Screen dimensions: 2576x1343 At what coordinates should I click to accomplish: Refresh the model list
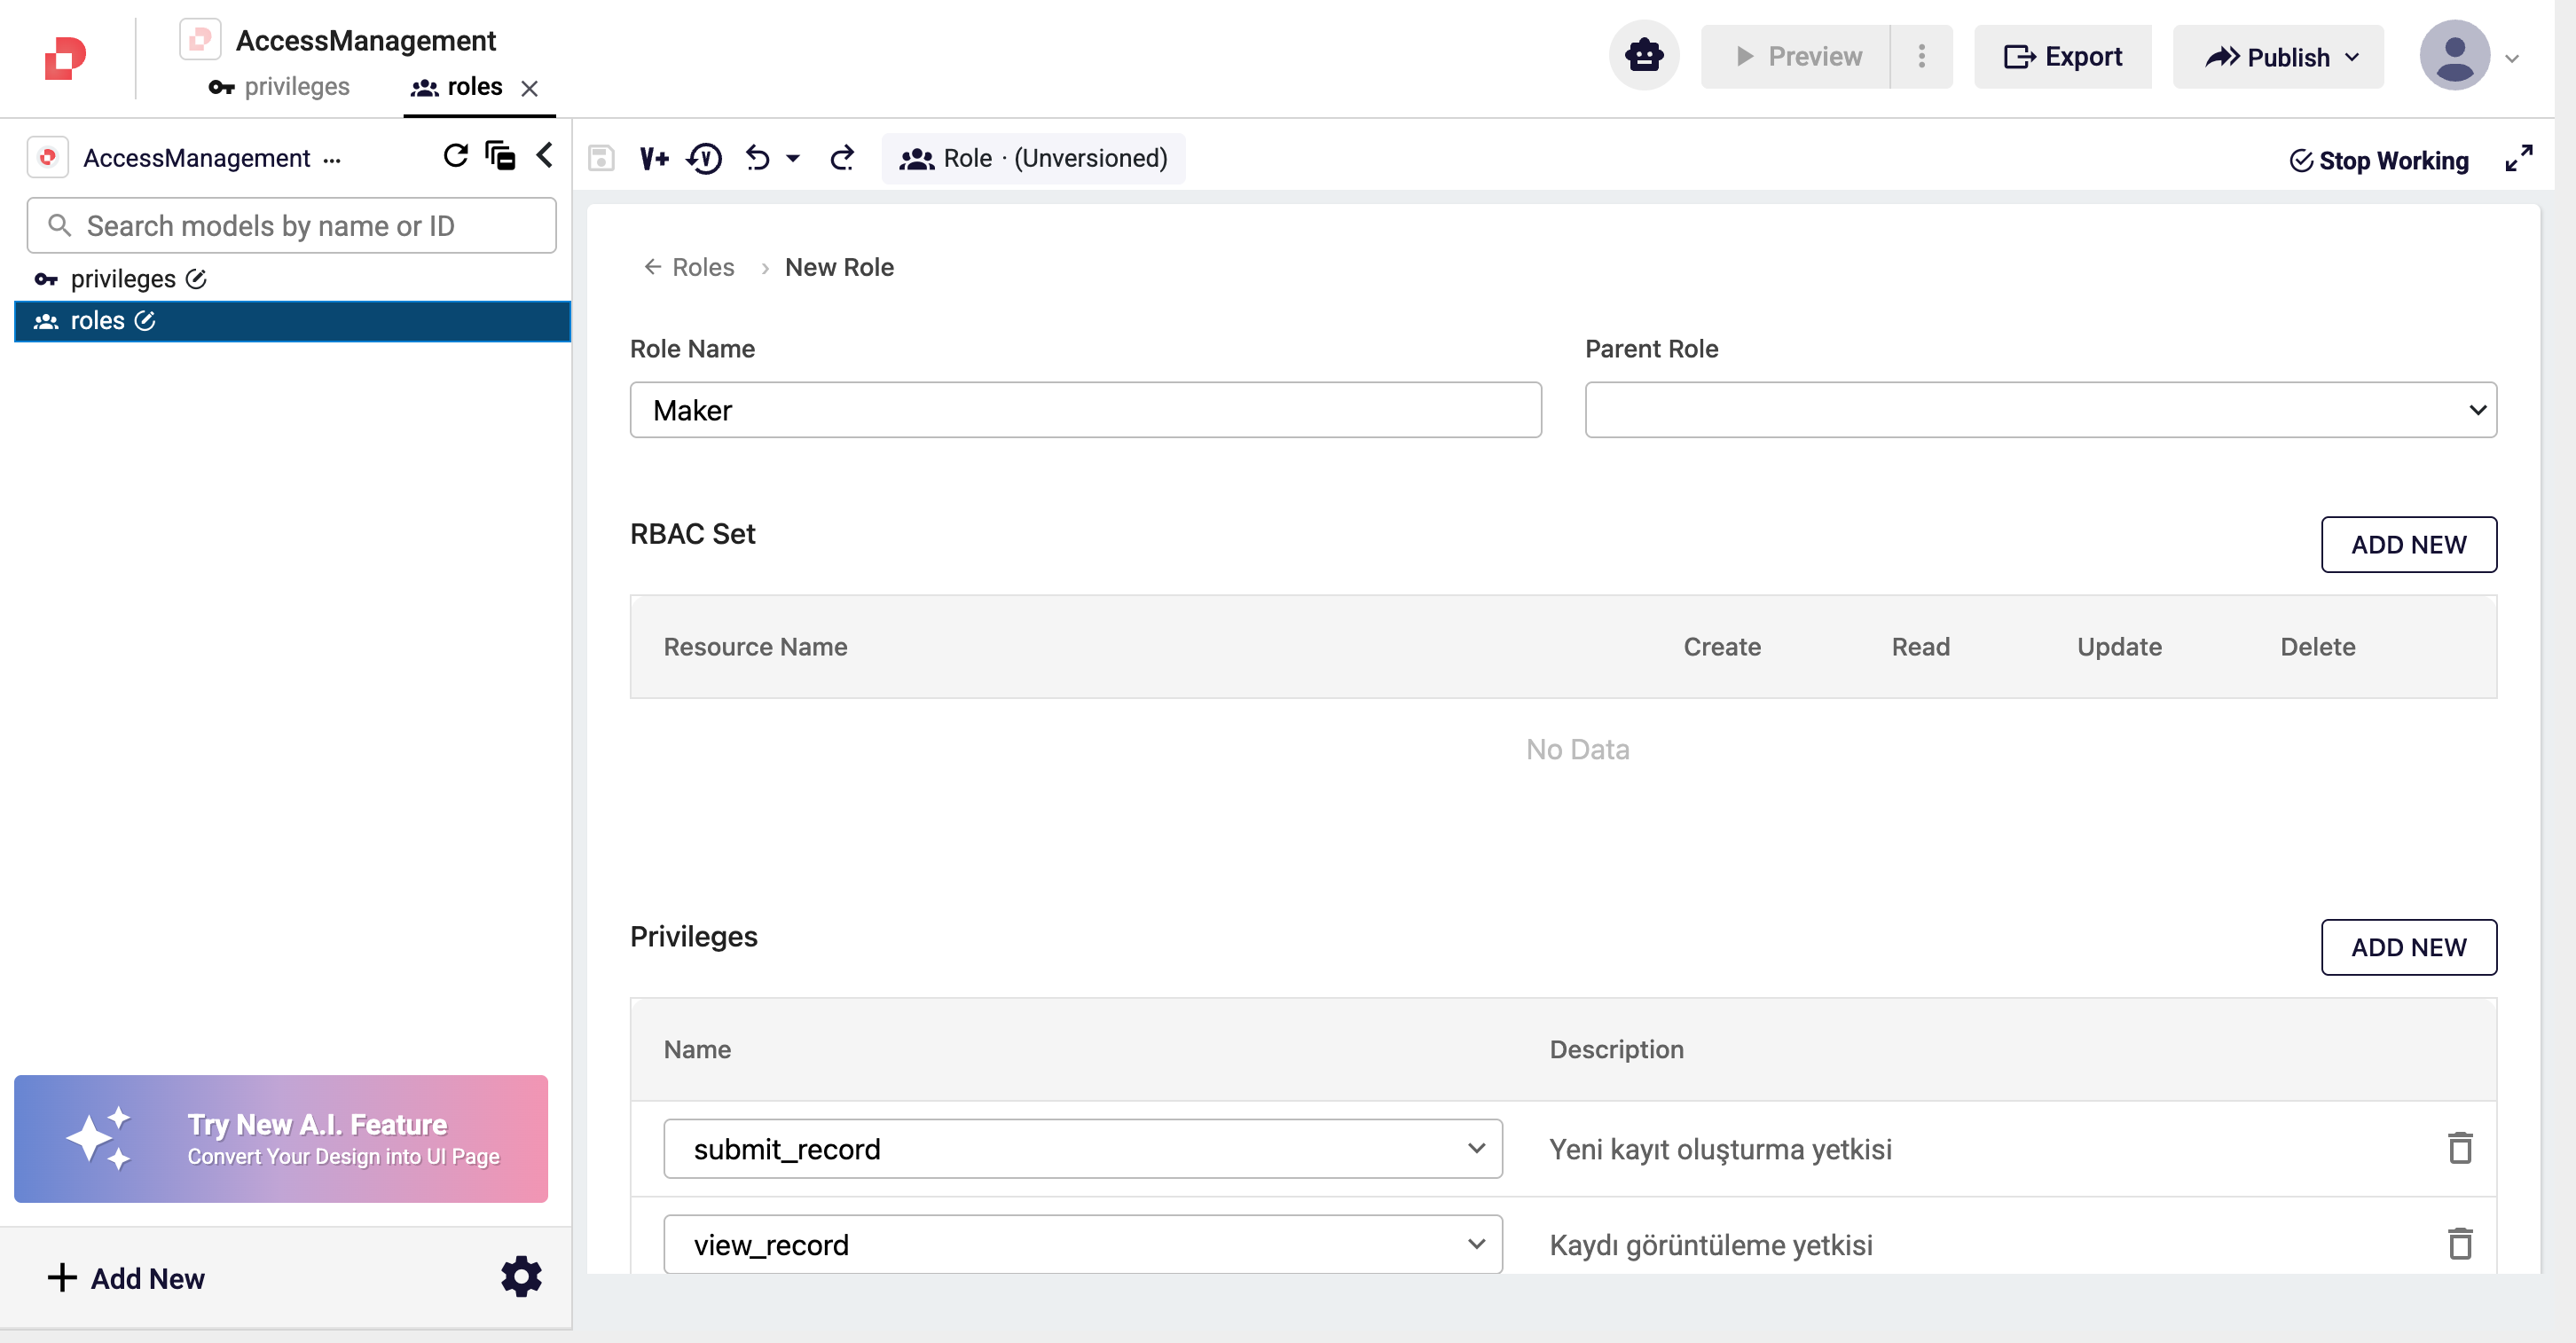coord(455,155)
